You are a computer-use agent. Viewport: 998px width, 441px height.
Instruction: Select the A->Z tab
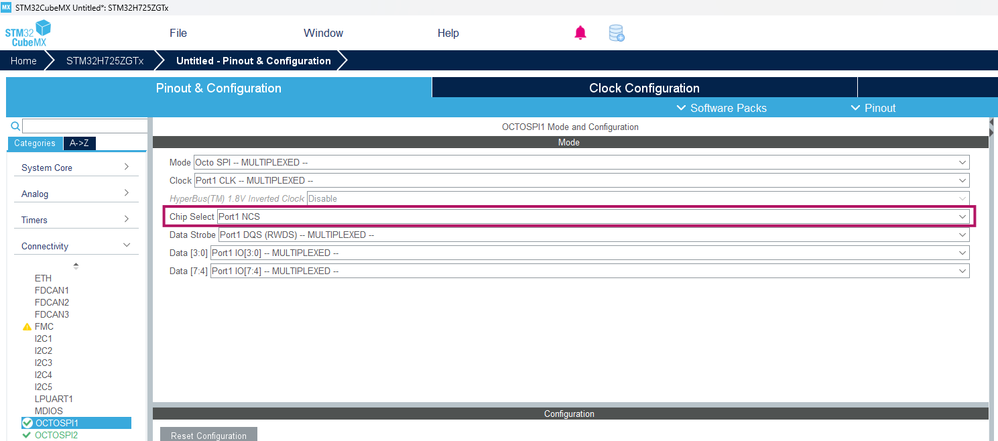pyautogui.click(x=80, y=143)
